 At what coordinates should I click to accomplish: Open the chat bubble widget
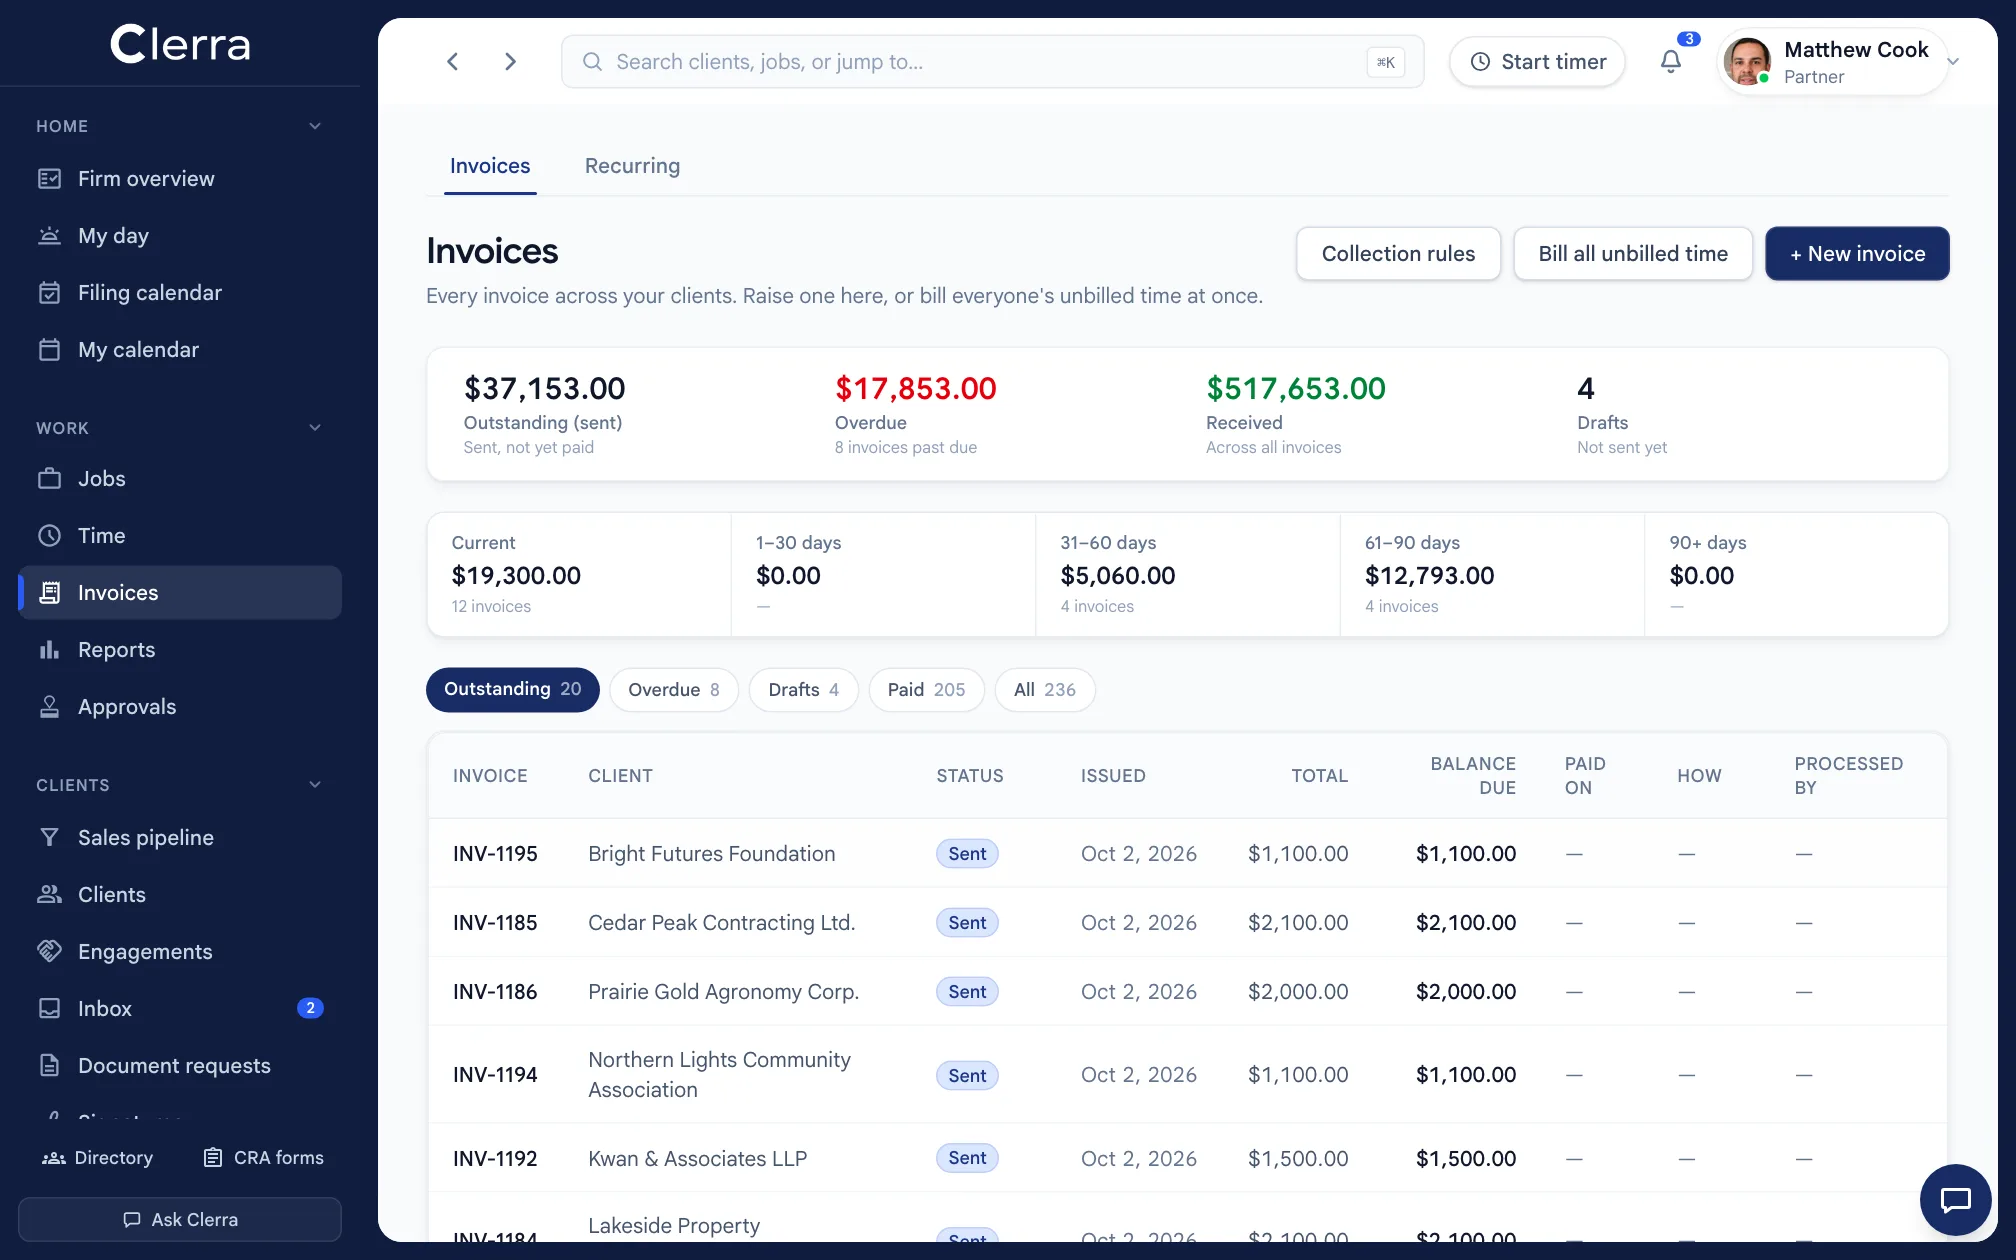1955,1199
